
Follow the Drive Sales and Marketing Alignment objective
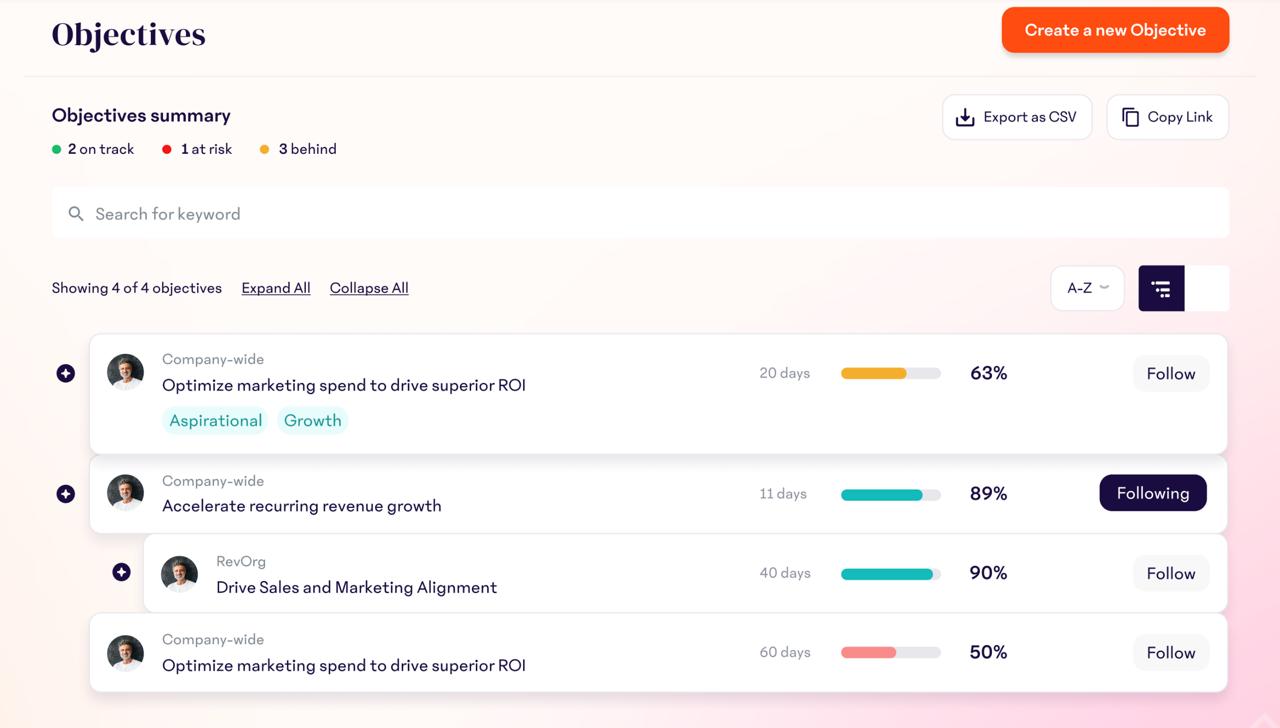(x=1170, y=573)
